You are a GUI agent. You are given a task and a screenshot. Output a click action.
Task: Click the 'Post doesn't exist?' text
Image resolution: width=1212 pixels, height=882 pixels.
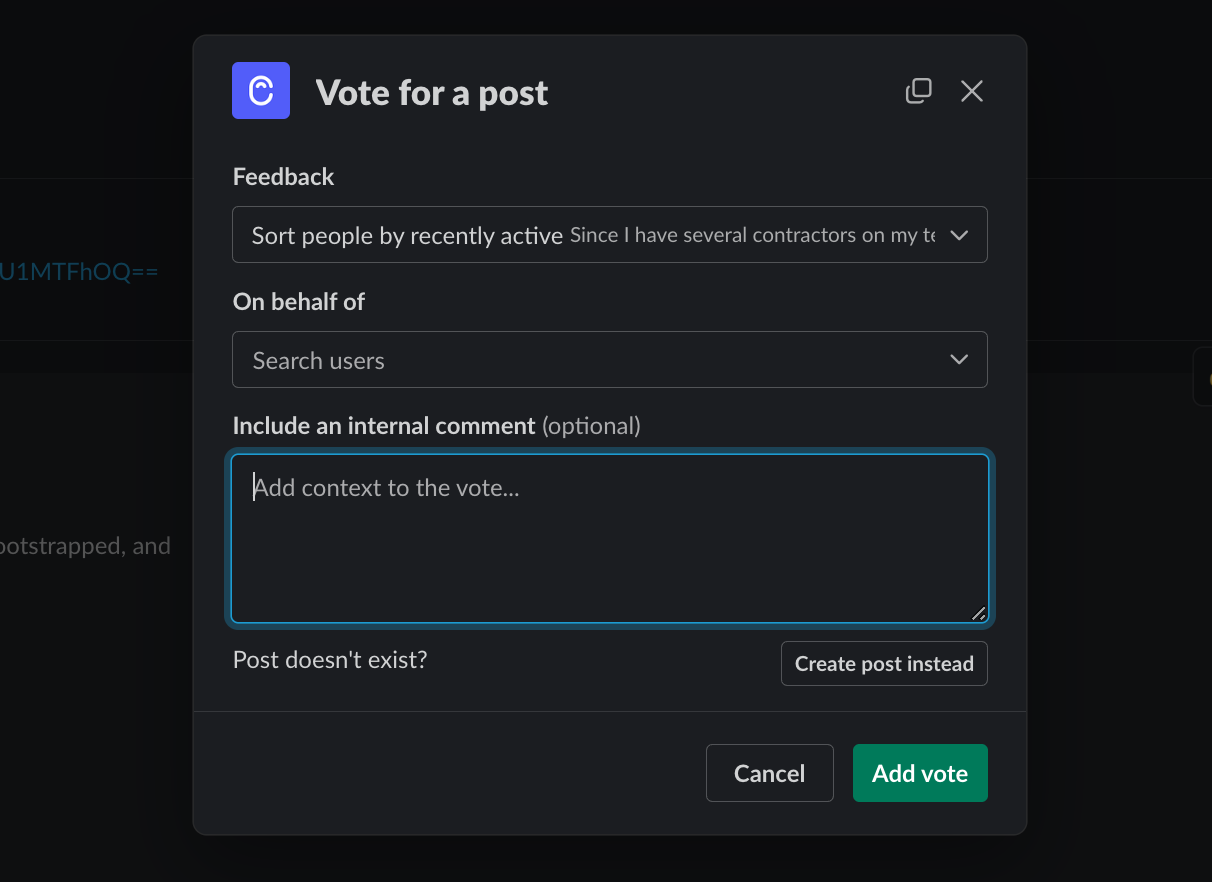point(330,660)
